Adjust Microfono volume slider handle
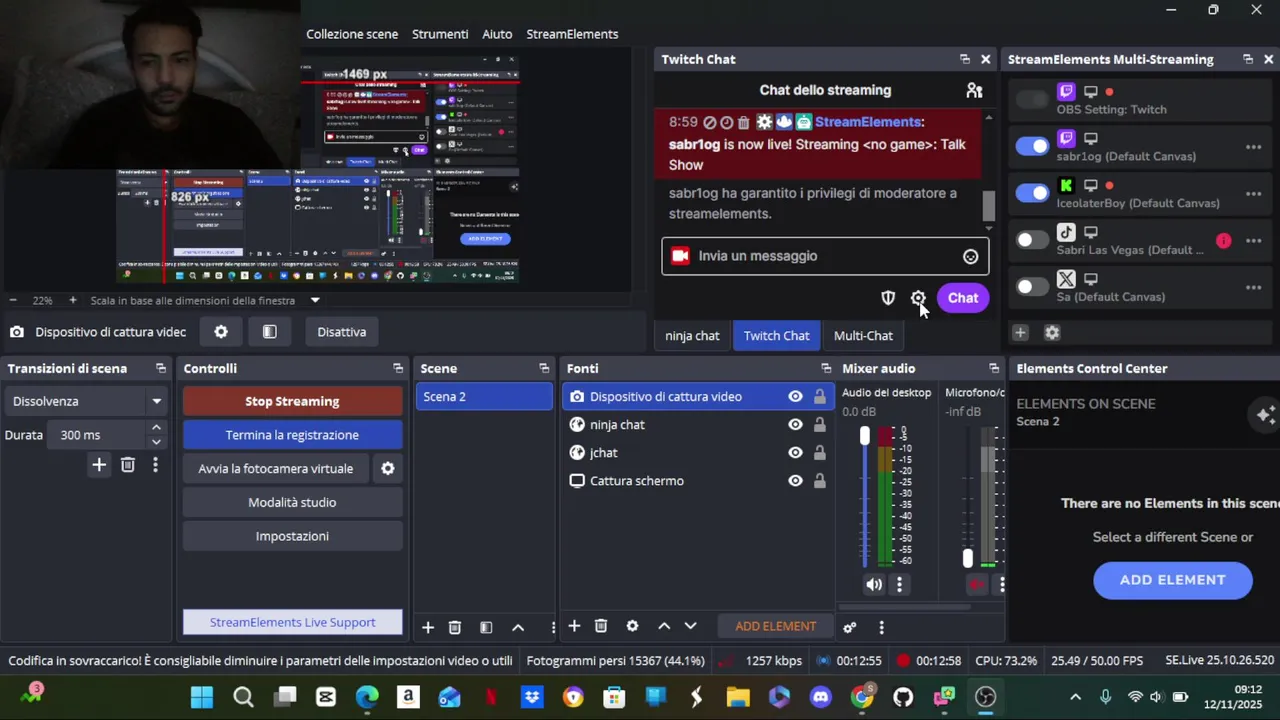1280x720 pixels. 967,558
